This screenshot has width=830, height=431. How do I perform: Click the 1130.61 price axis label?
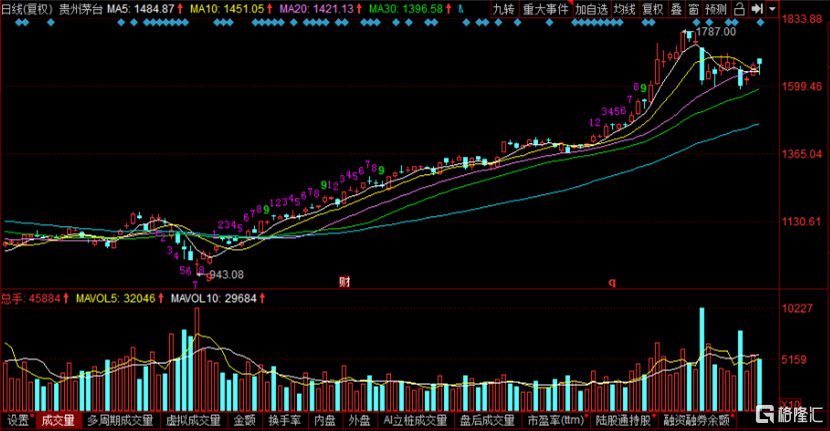point(801,221)
